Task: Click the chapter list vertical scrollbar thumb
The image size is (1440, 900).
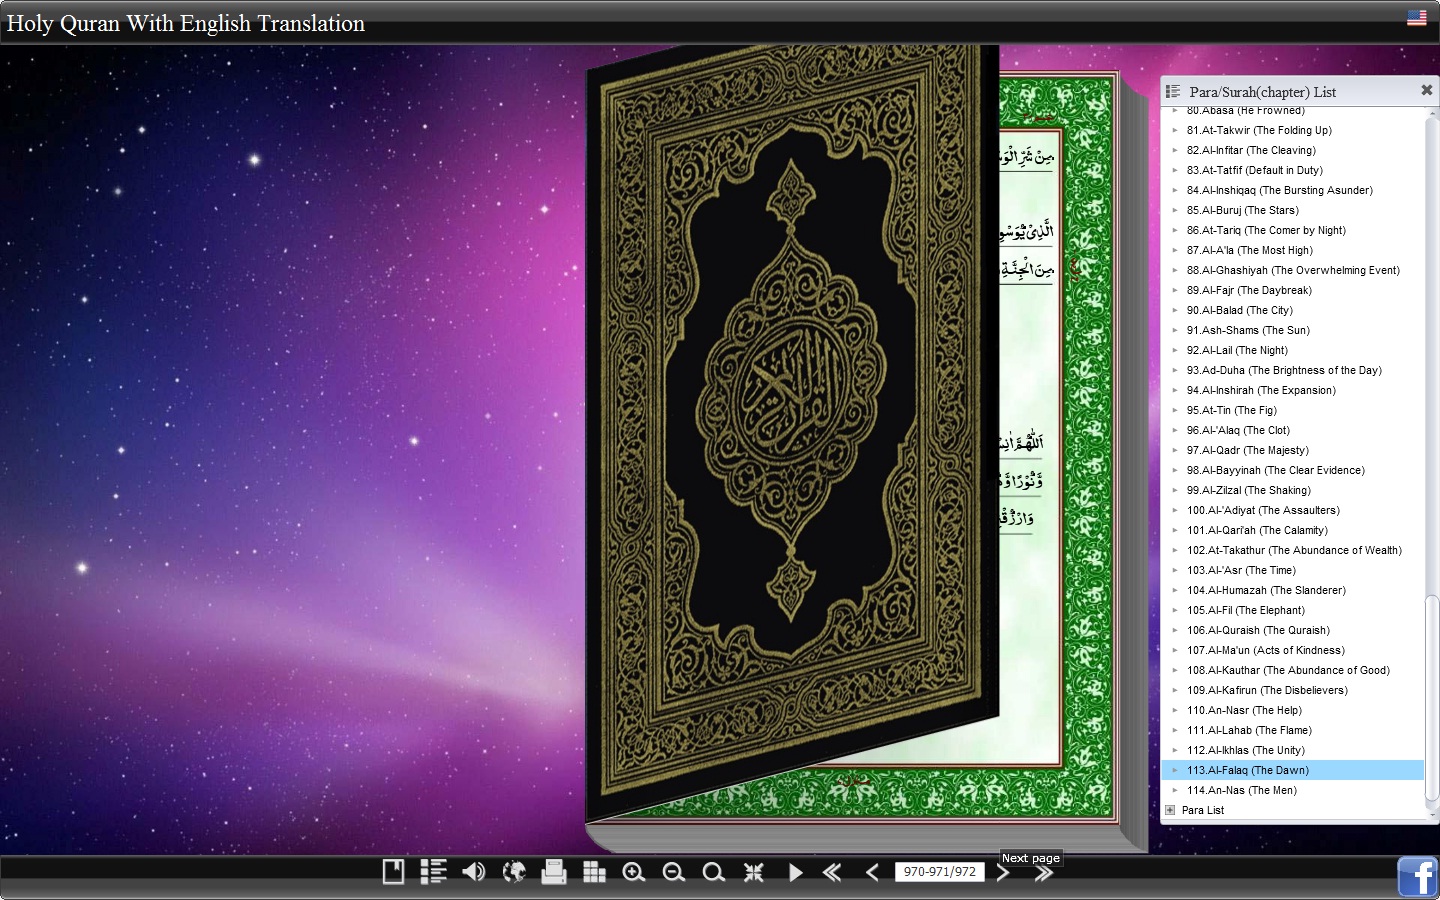Action: pos(1432,698)
